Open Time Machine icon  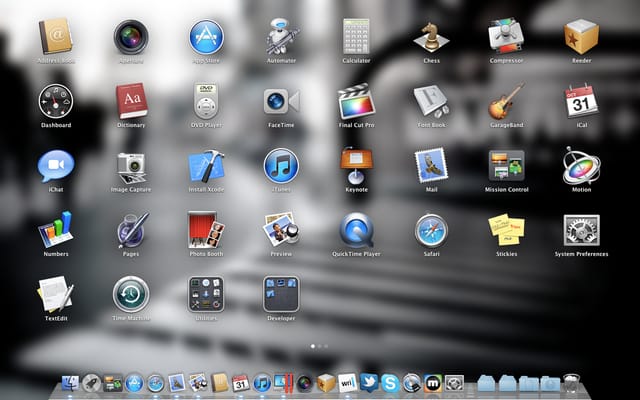(x=131, y=294)
